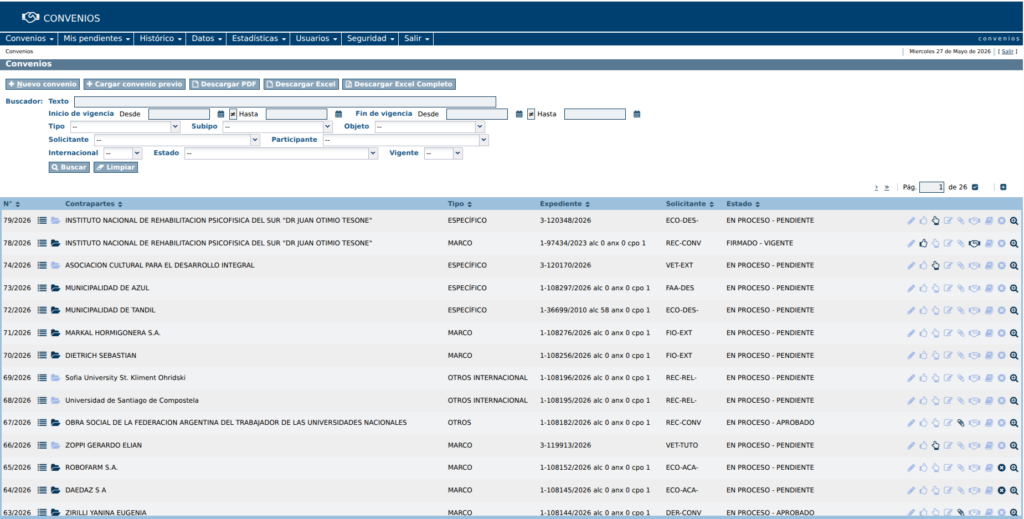This screenshot has height=519, width=1024.
Task: Click the Descargar PDF button
Action: 224,84
